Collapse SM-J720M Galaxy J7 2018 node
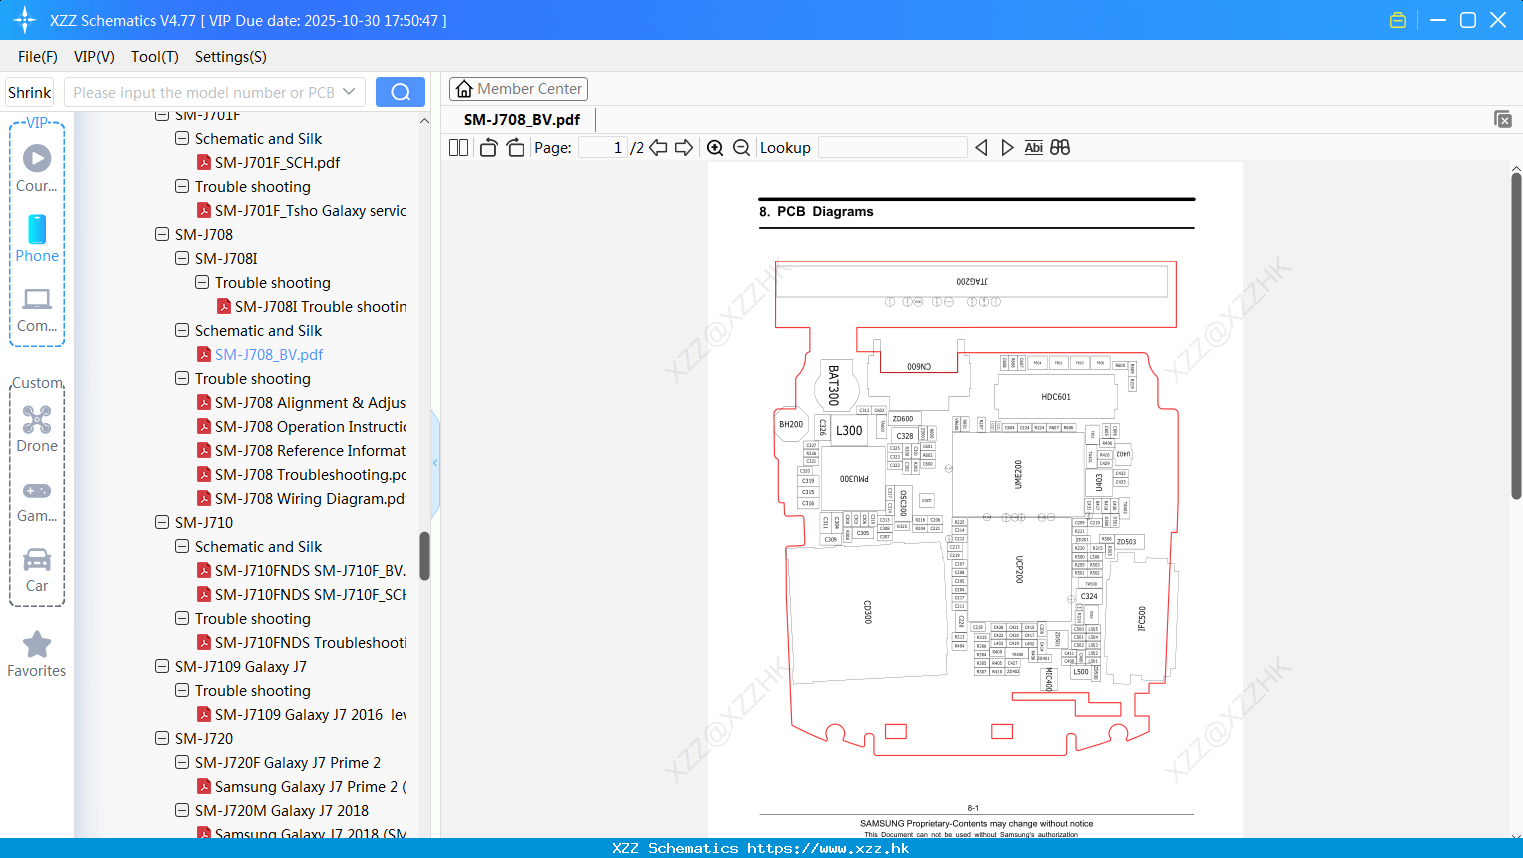The image size is (1523, 858). tap(182, 810)
